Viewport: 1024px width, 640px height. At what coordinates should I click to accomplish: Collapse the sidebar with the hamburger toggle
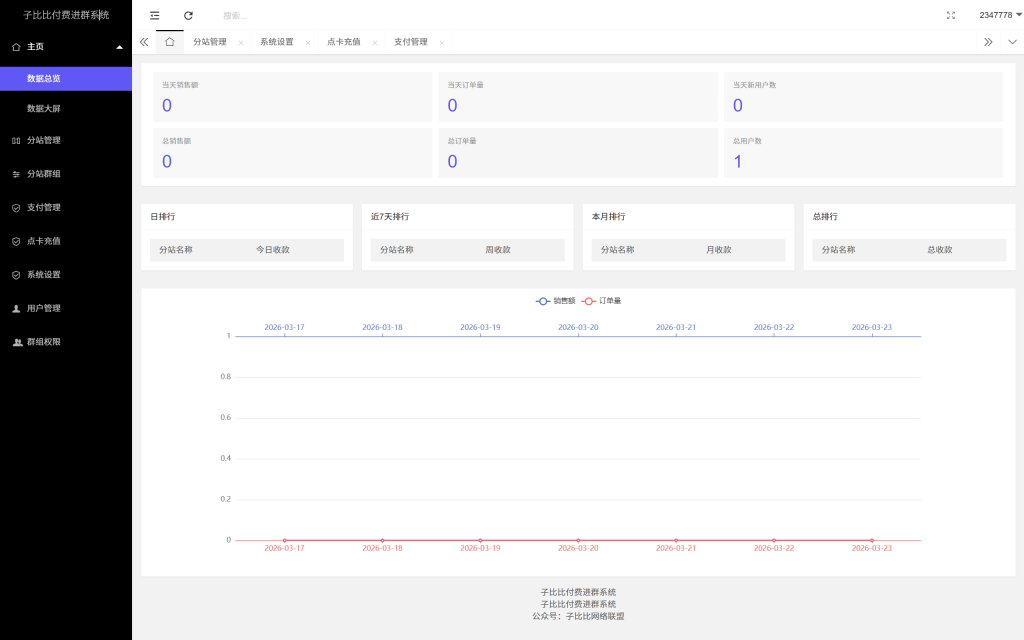154,15
